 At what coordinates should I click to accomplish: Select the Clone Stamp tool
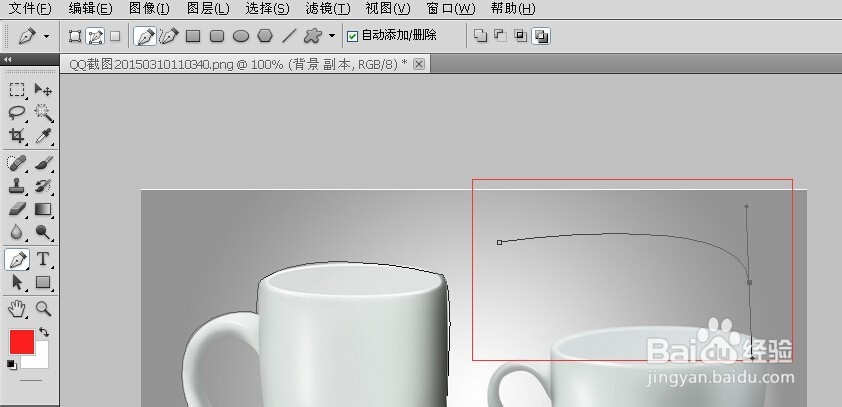17,186
